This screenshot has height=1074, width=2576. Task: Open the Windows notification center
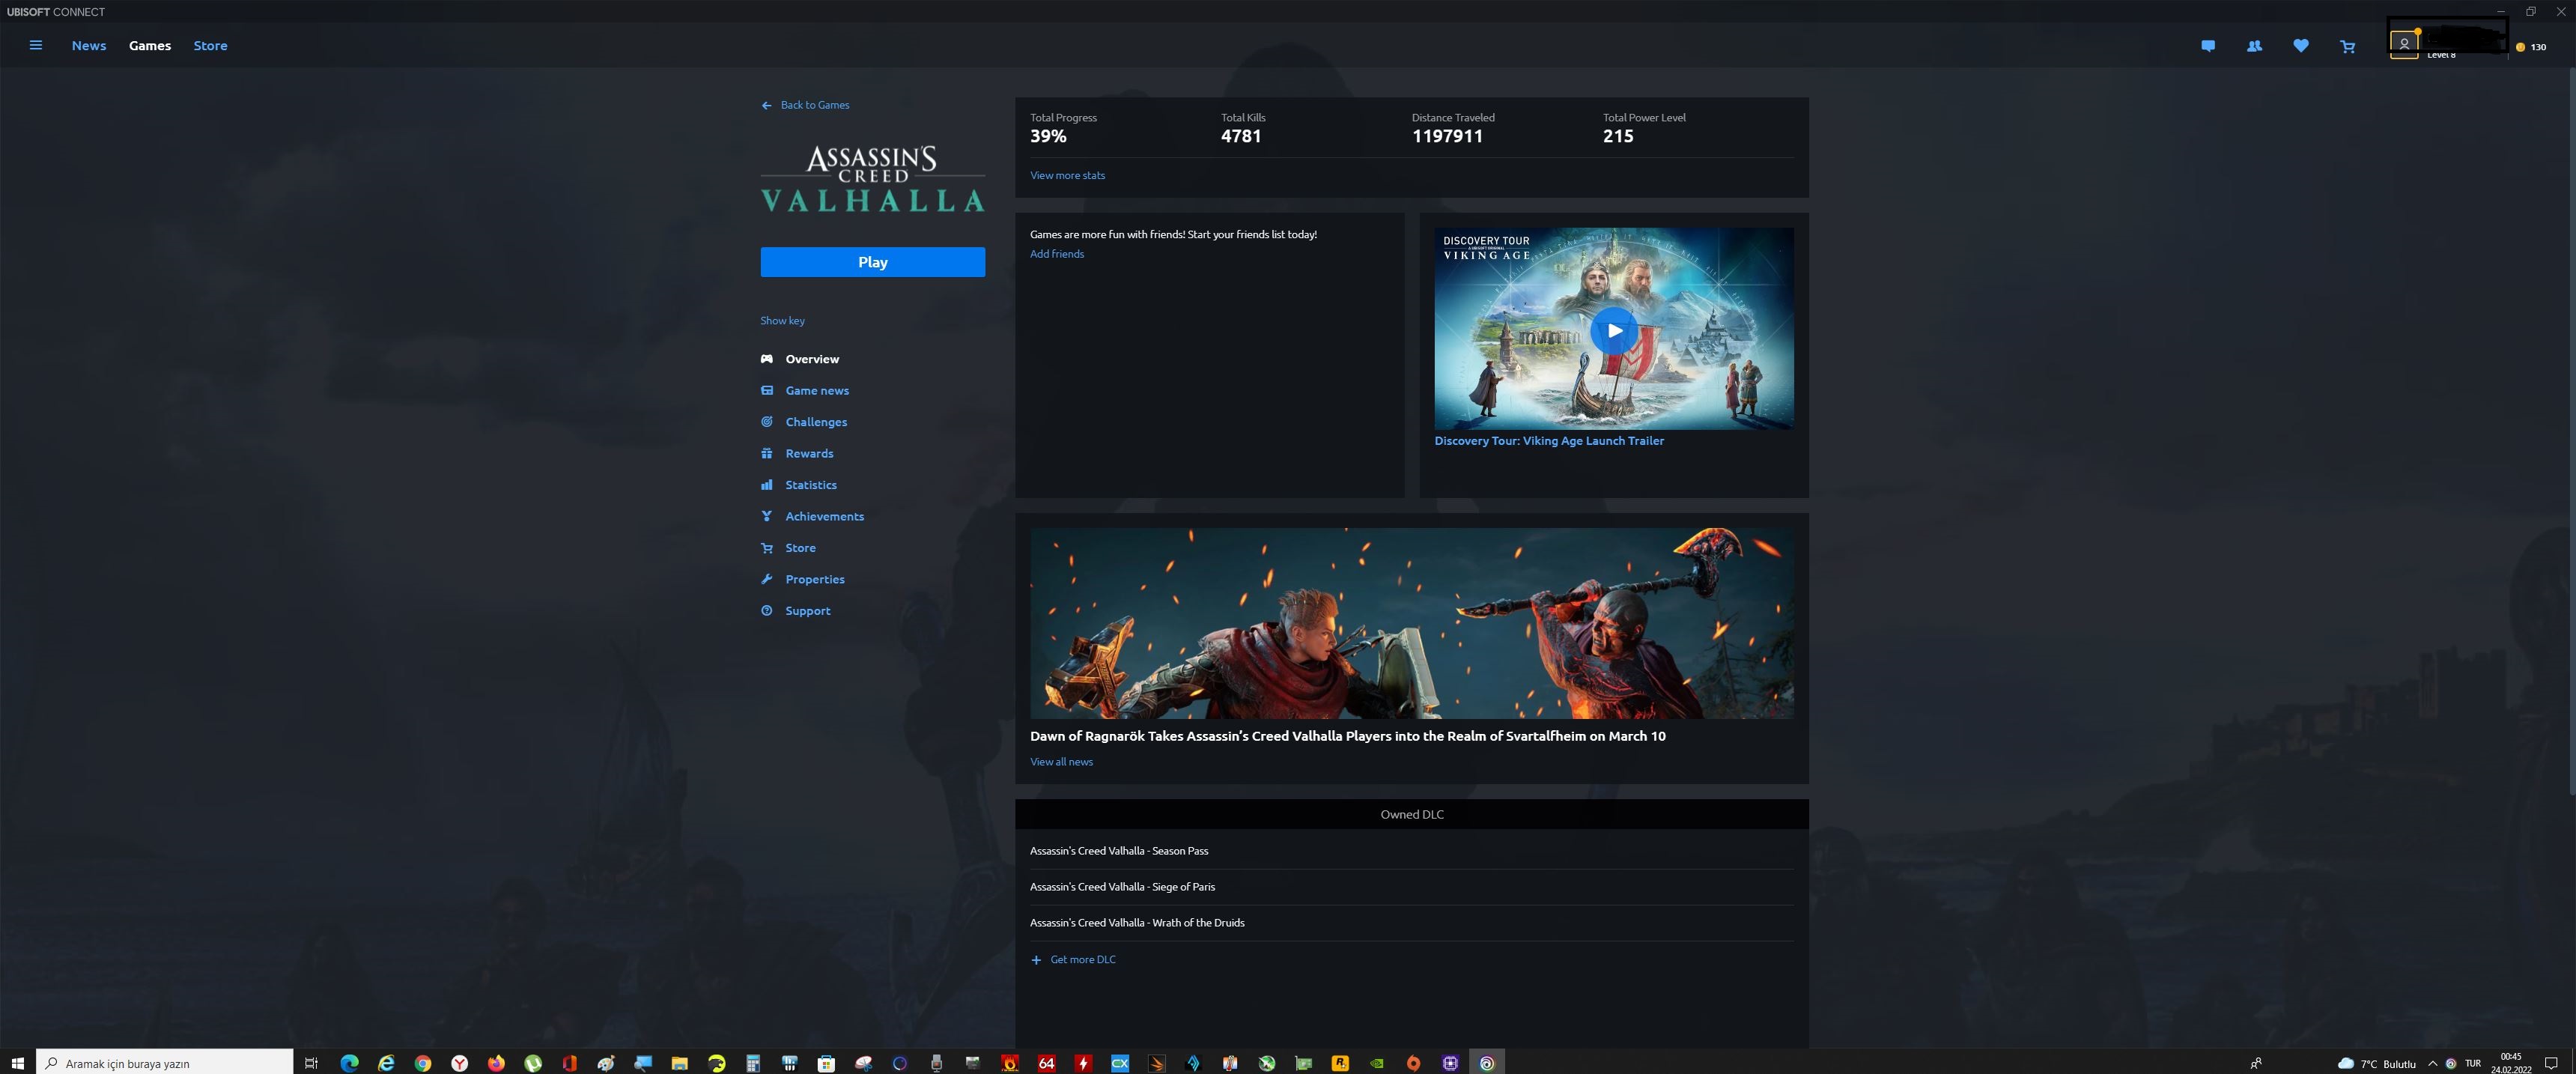(2551, 1063)
